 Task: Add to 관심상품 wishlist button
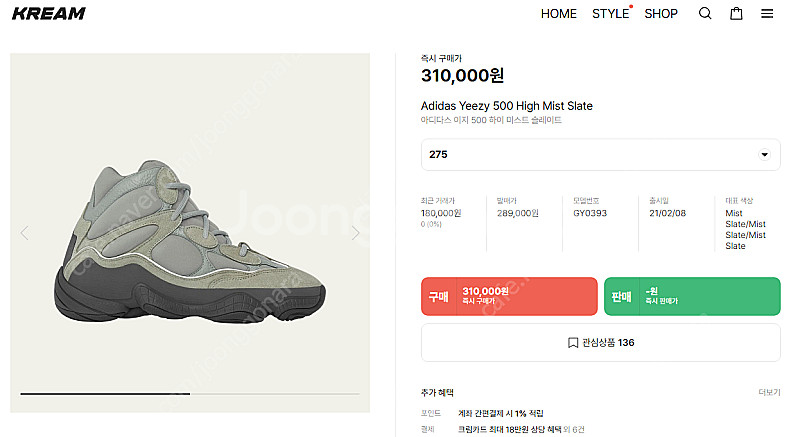tap(600, 342)
